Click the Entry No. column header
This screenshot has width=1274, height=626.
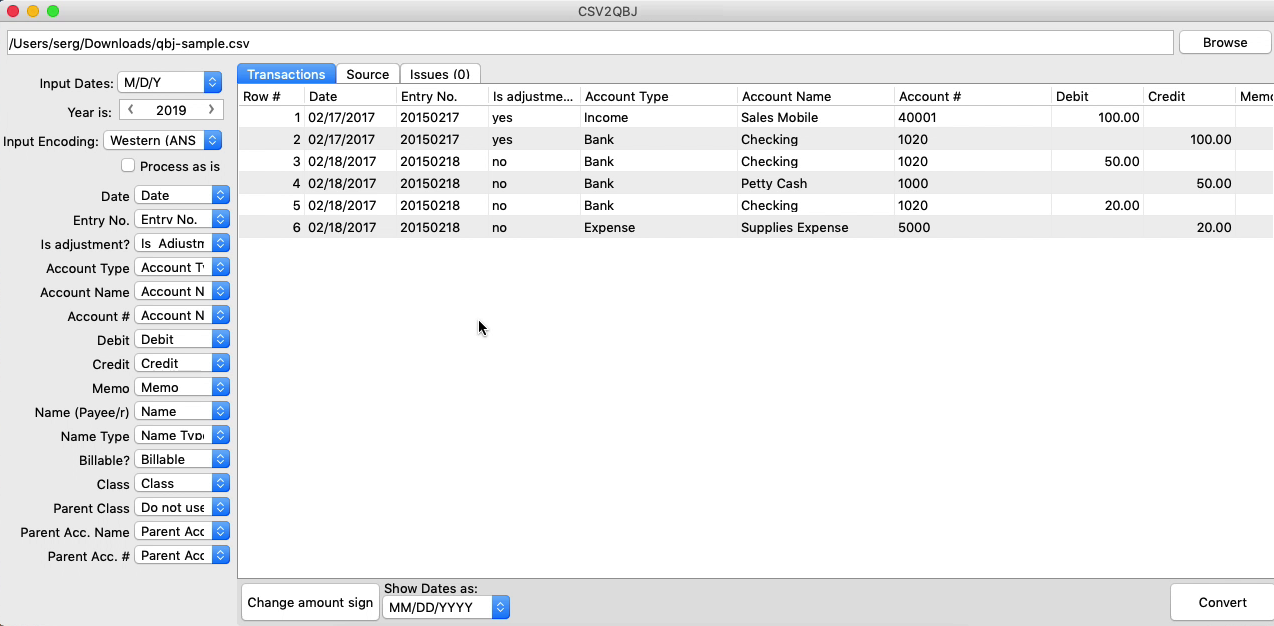[442, 96]
